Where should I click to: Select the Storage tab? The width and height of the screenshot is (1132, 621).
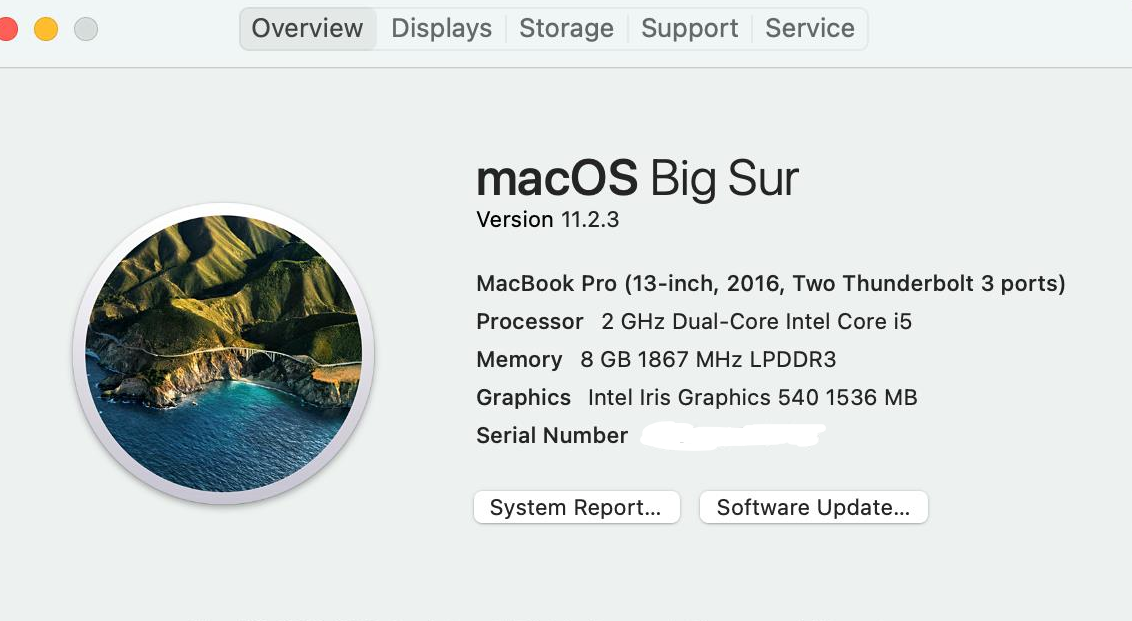coord(566,28)
